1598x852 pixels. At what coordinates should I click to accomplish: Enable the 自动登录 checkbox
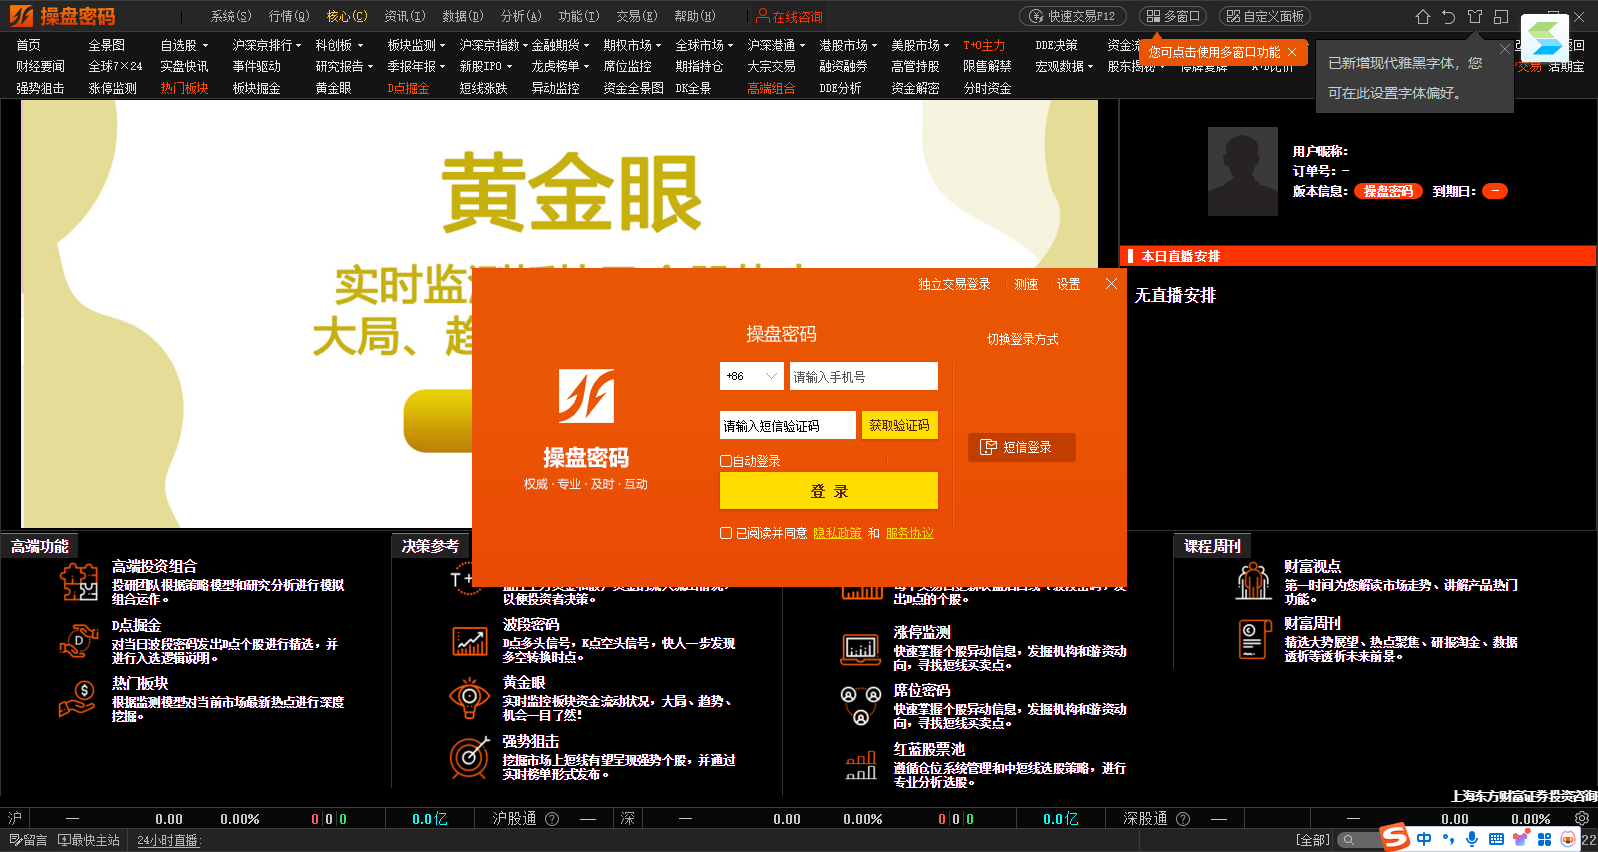coord(726,461)
